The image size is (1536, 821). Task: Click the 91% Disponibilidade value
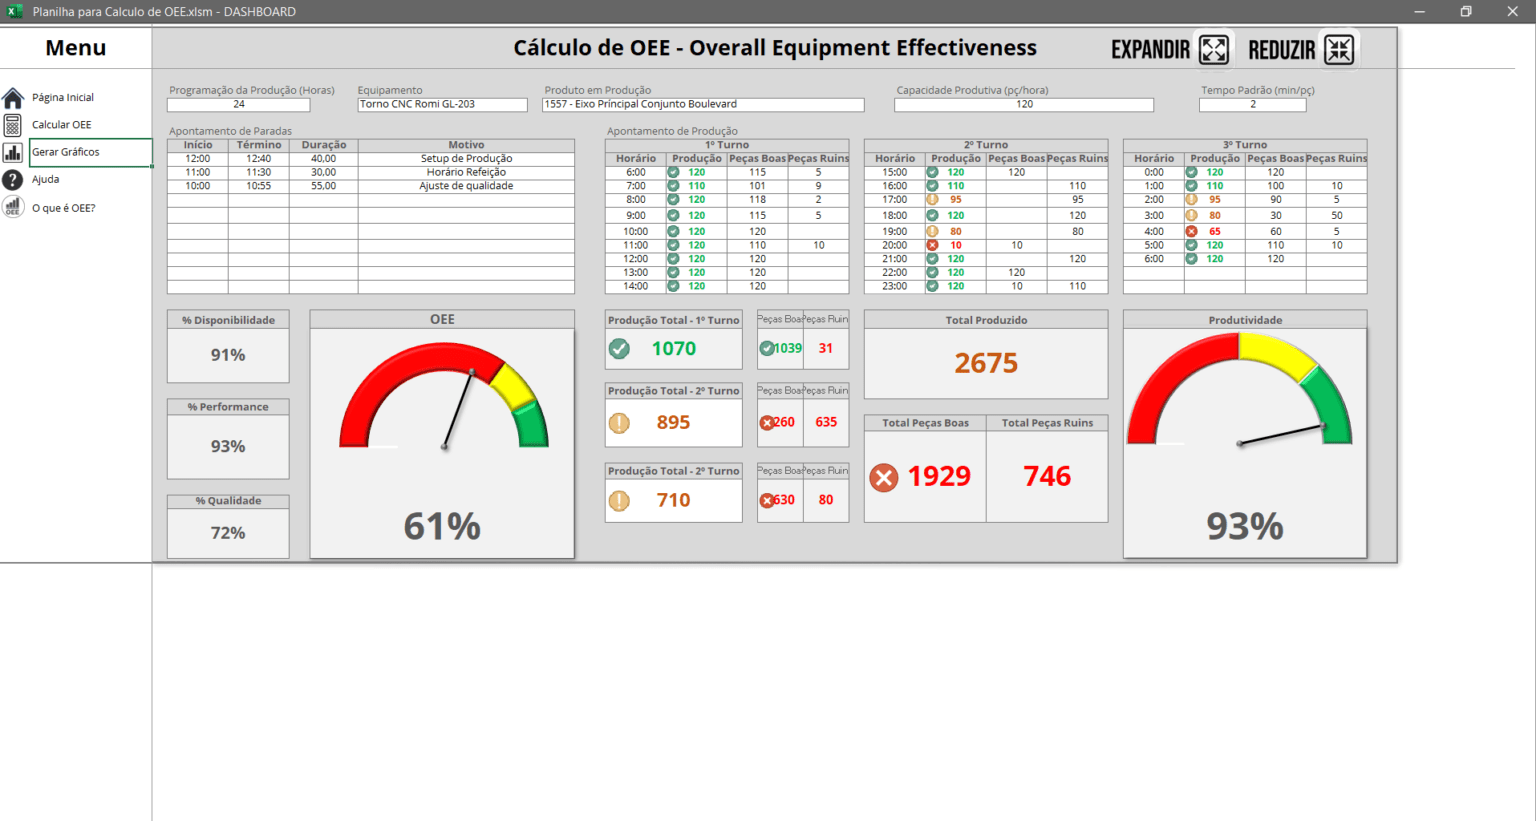(228, 355)
